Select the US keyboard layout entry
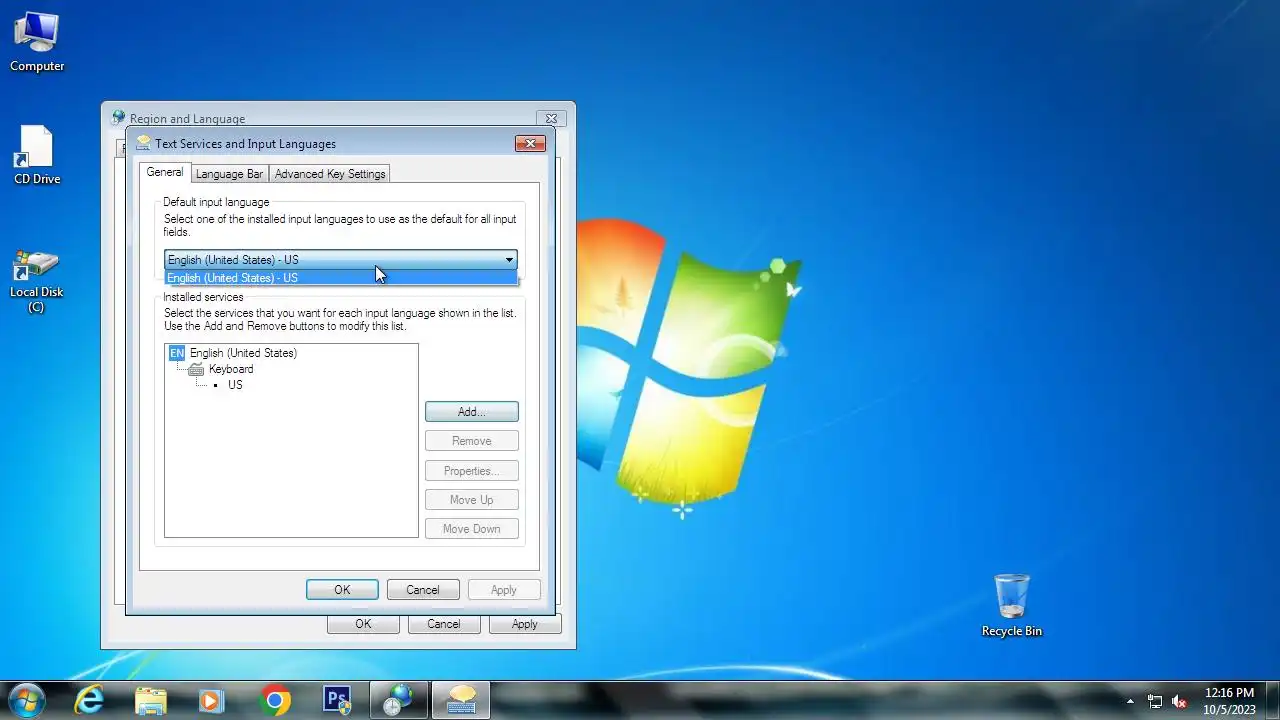 click(x=235, y=385)
